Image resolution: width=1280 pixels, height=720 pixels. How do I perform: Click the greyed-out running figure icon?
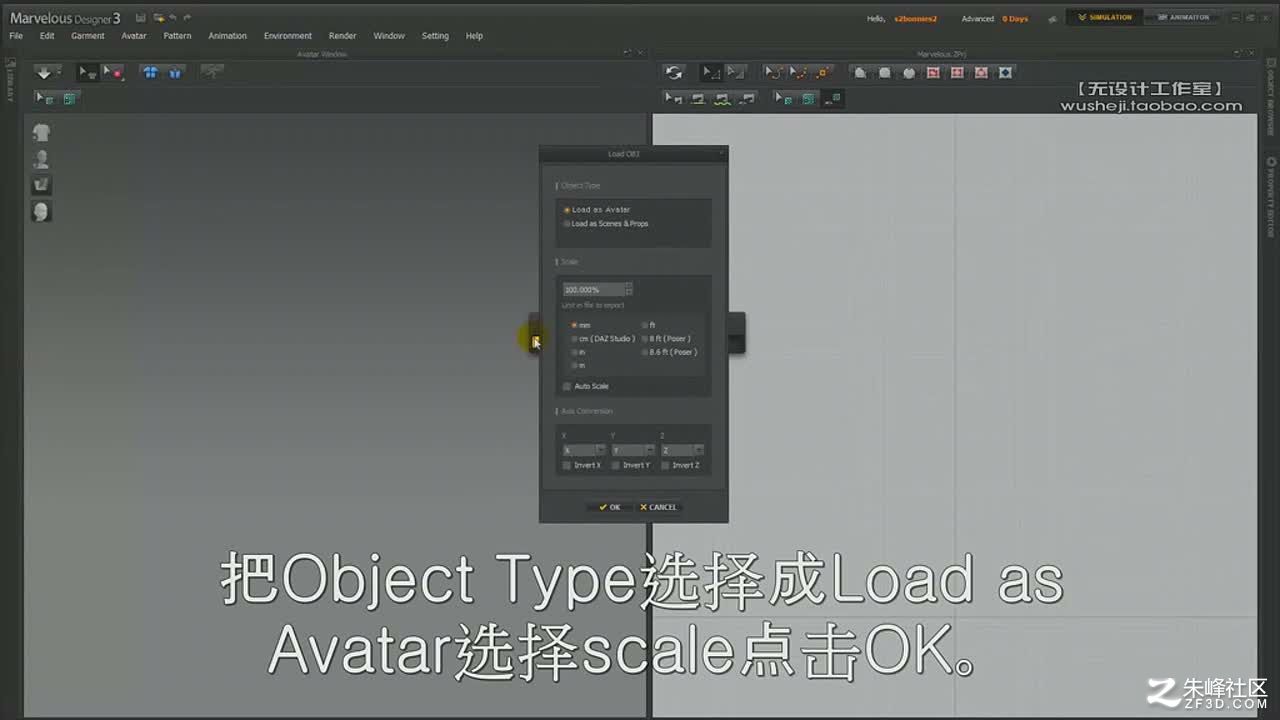pyautogui.click(x=211, y=72)
